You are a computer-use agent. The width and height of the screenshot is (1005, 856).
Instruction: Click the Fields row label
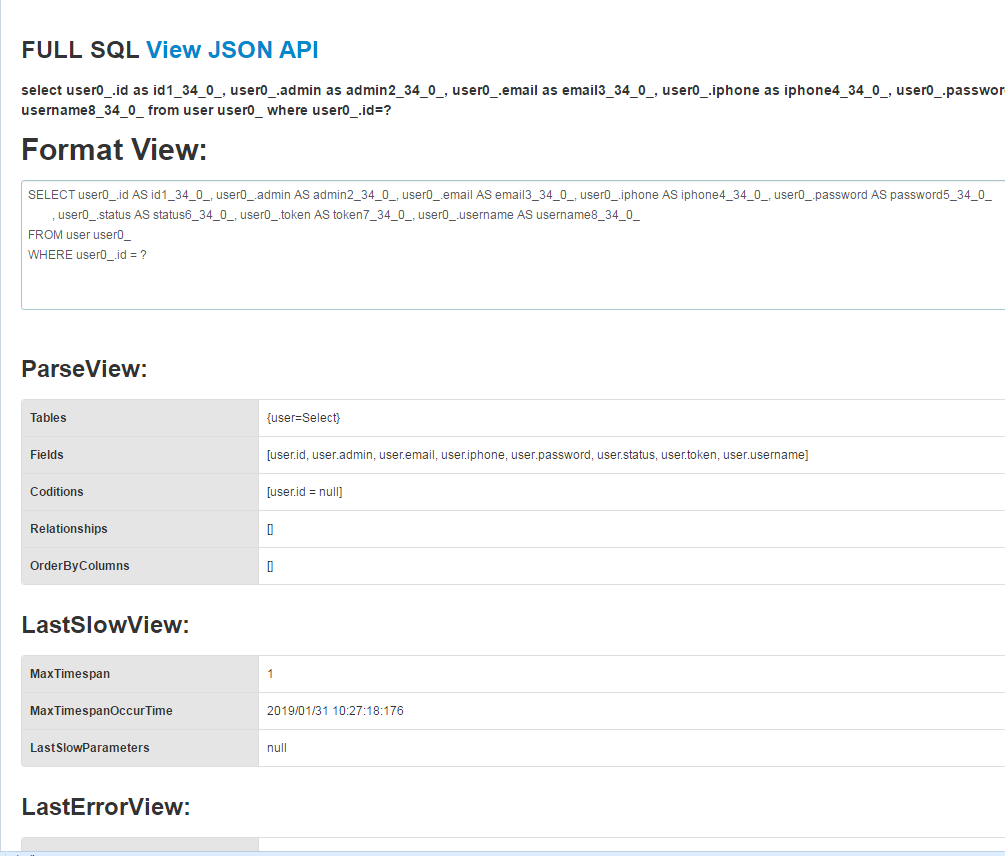pos(47,455)
